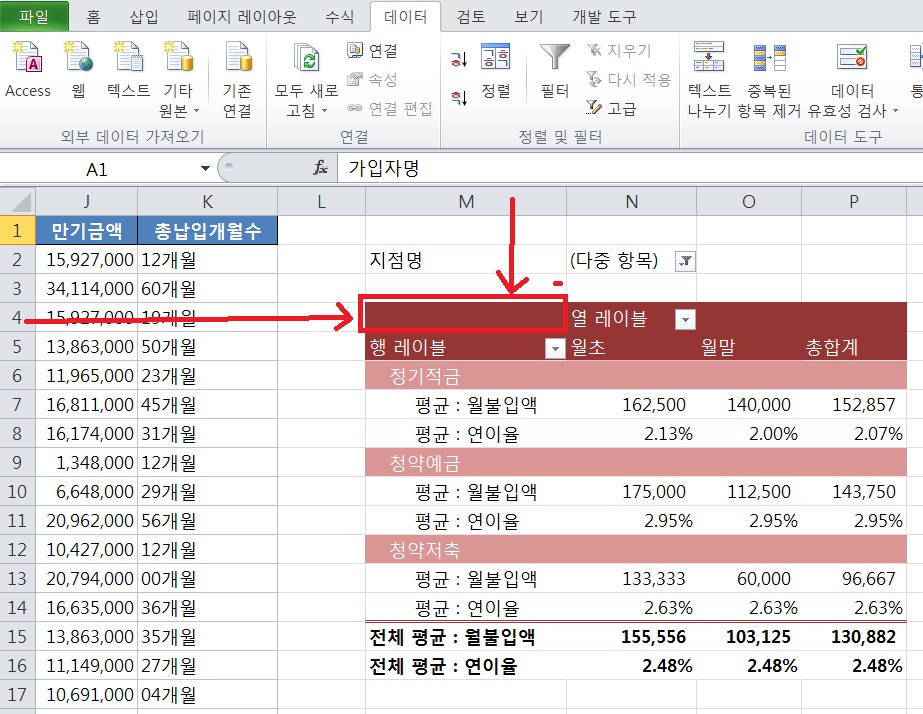Click the text import icon
The width and height of the screenshot is (923, 714).
pos(128,60)
